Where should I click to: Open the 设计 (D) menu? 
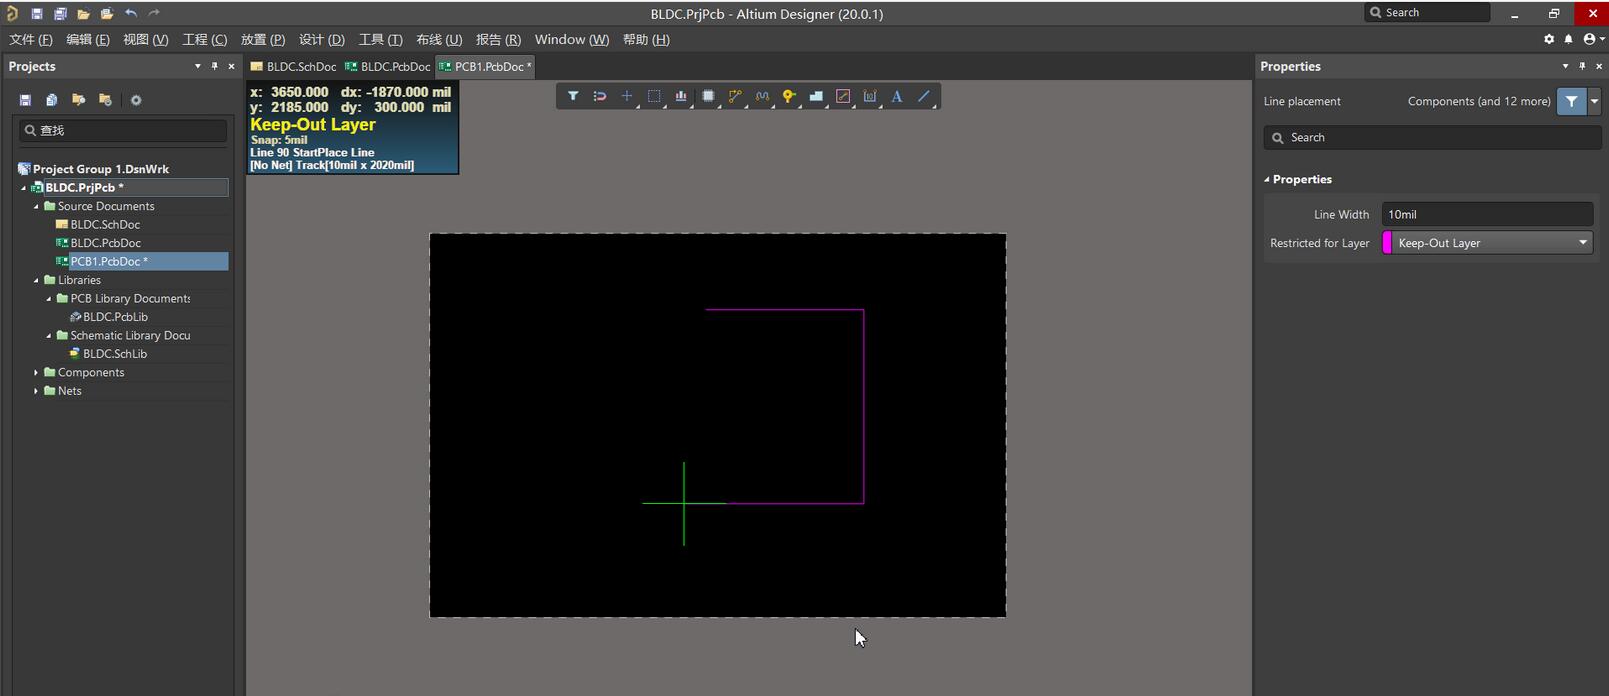tap(322, 39)
